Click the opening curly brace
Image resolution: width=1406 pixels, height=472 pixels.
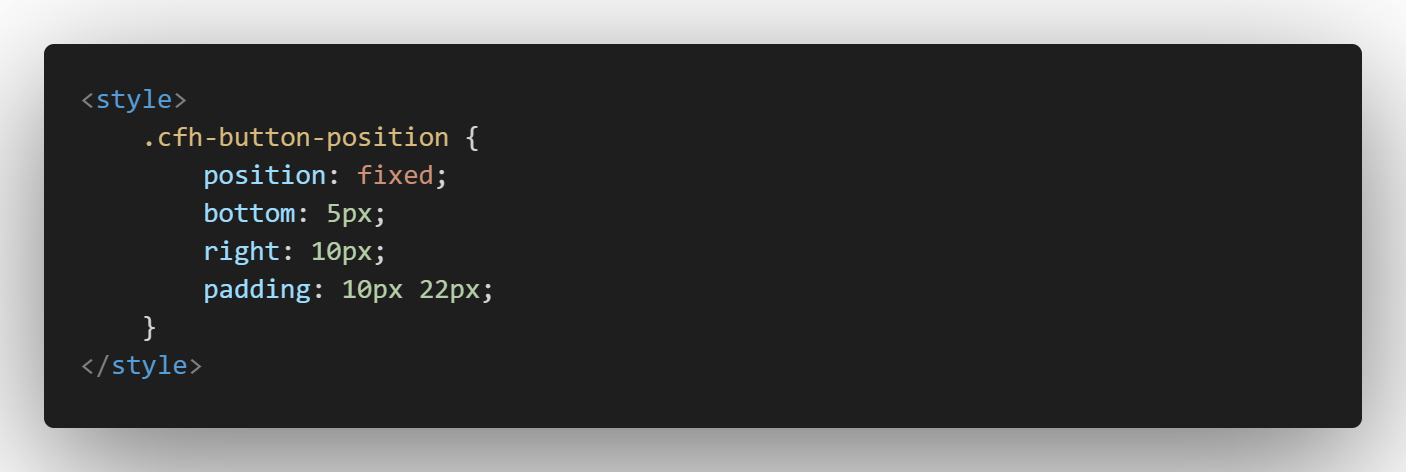click(473, 138)
